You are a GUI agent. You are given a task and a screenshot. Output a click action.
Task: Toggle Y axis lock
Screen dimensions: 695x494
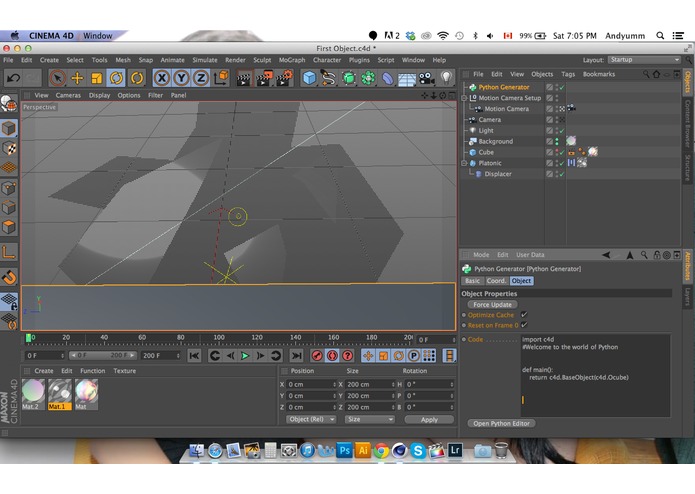tap(181, 78)
